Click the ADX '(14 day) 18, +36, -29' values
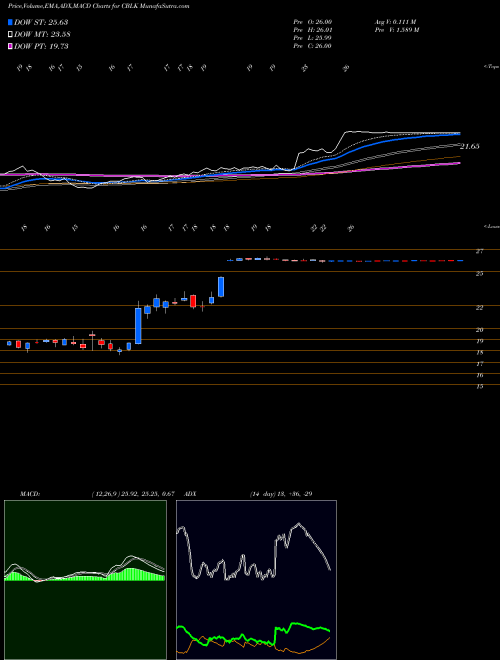500x660 pixels. tap(281, 494)
